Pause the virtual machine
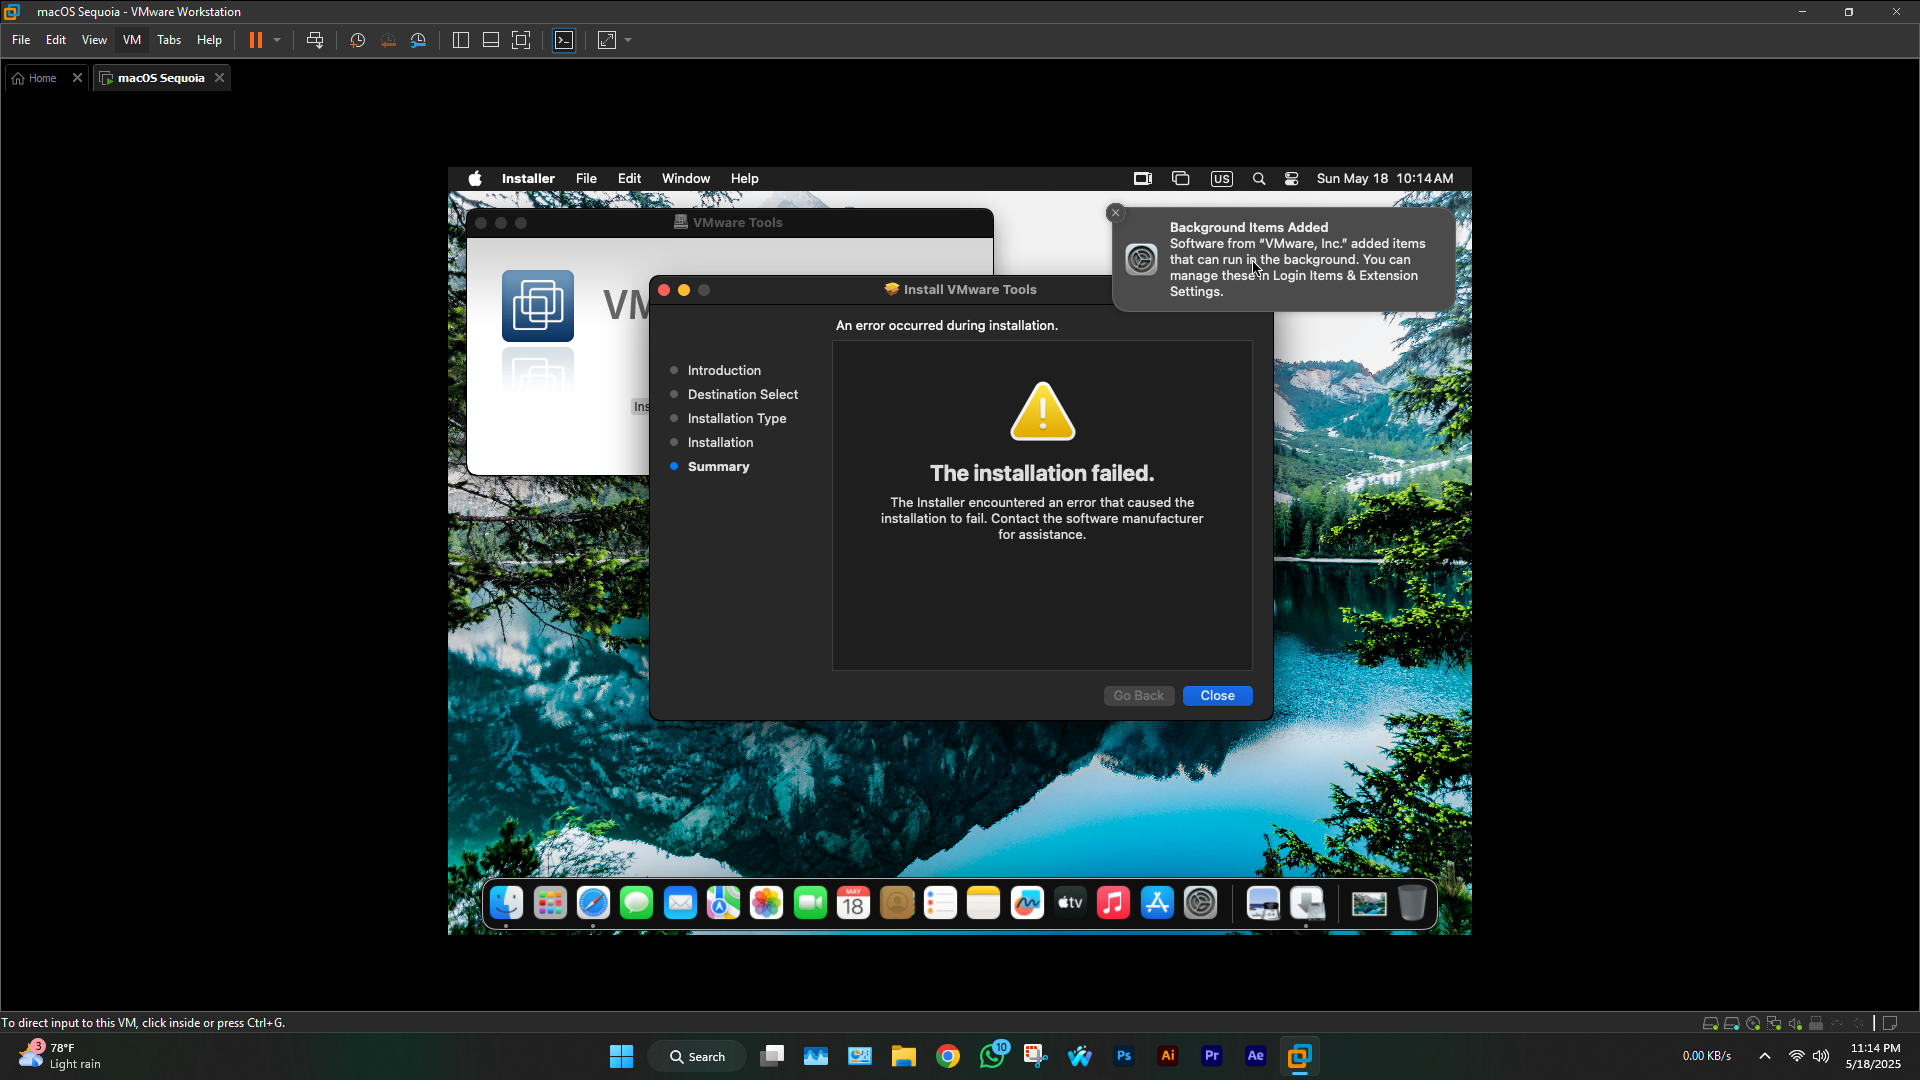This screenshot has width=1920, height=1080. point(256,40)
